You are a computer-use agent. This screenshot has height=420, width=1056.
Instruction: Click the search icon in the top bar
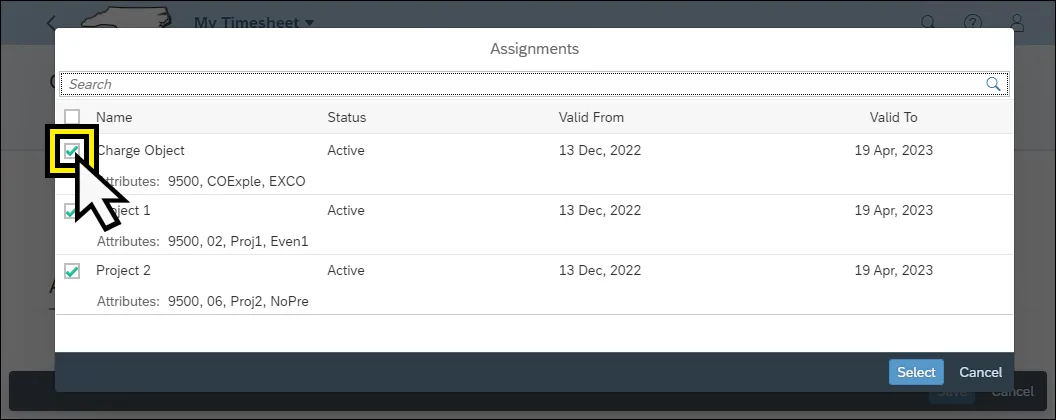click(x=927, y=22)
